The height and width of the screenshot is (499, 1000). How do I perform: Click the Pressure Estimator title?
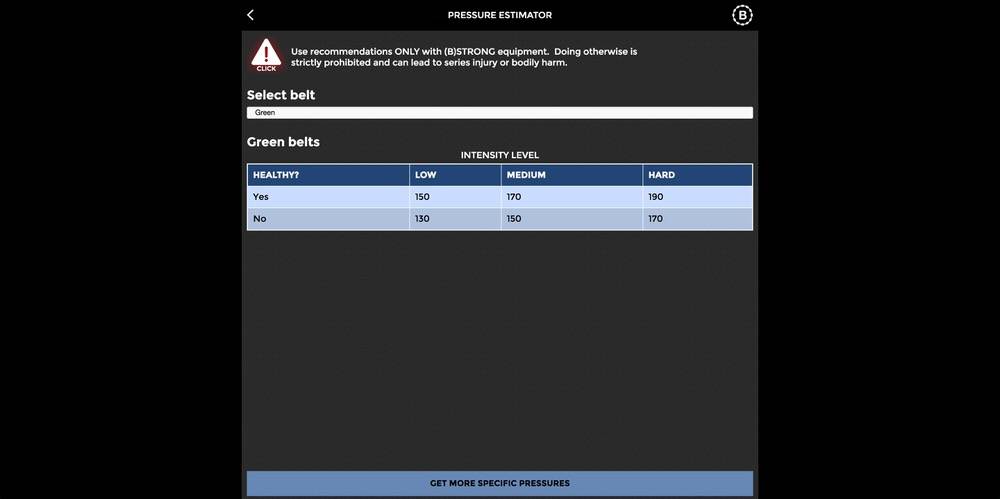tap(499, 15)
